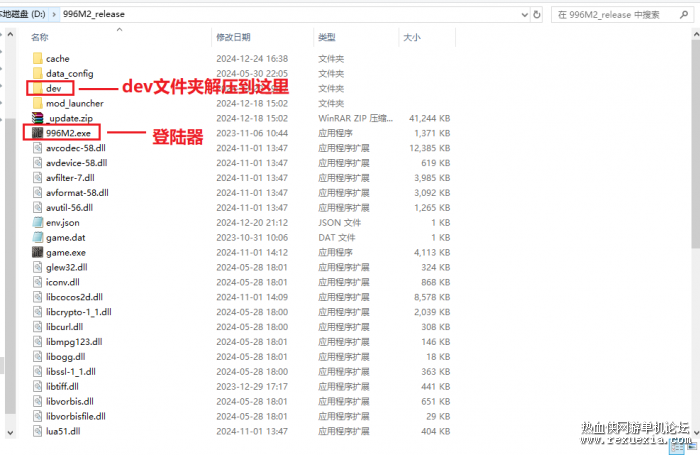Click the avcodec-58.dll file icon
Image resolution: width=700 pixels, height=455 pixels.
coord(38,148)
